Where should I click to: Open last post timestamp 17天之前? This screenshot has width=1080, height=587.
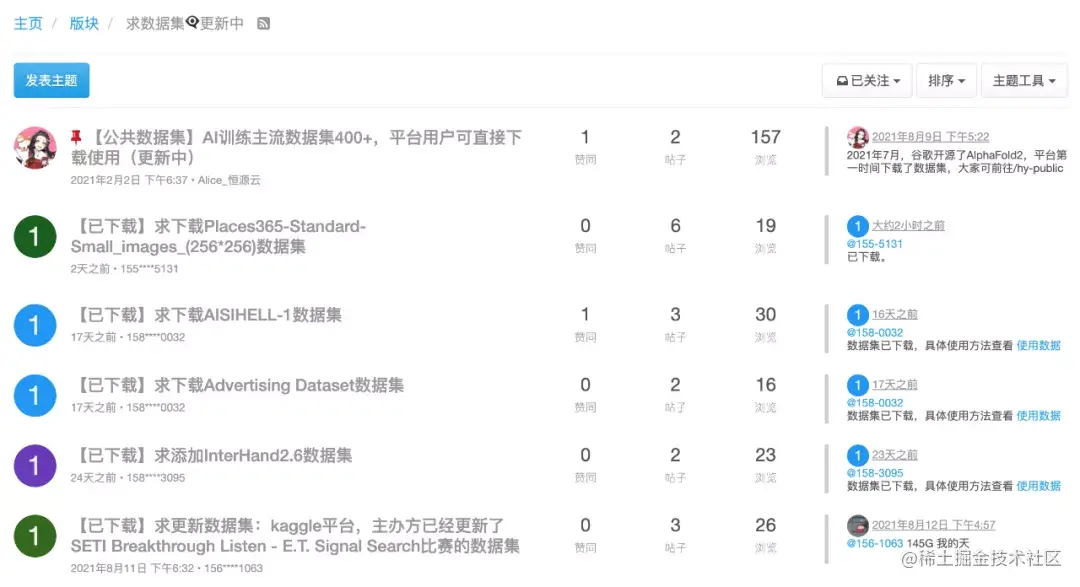[895, 384]
